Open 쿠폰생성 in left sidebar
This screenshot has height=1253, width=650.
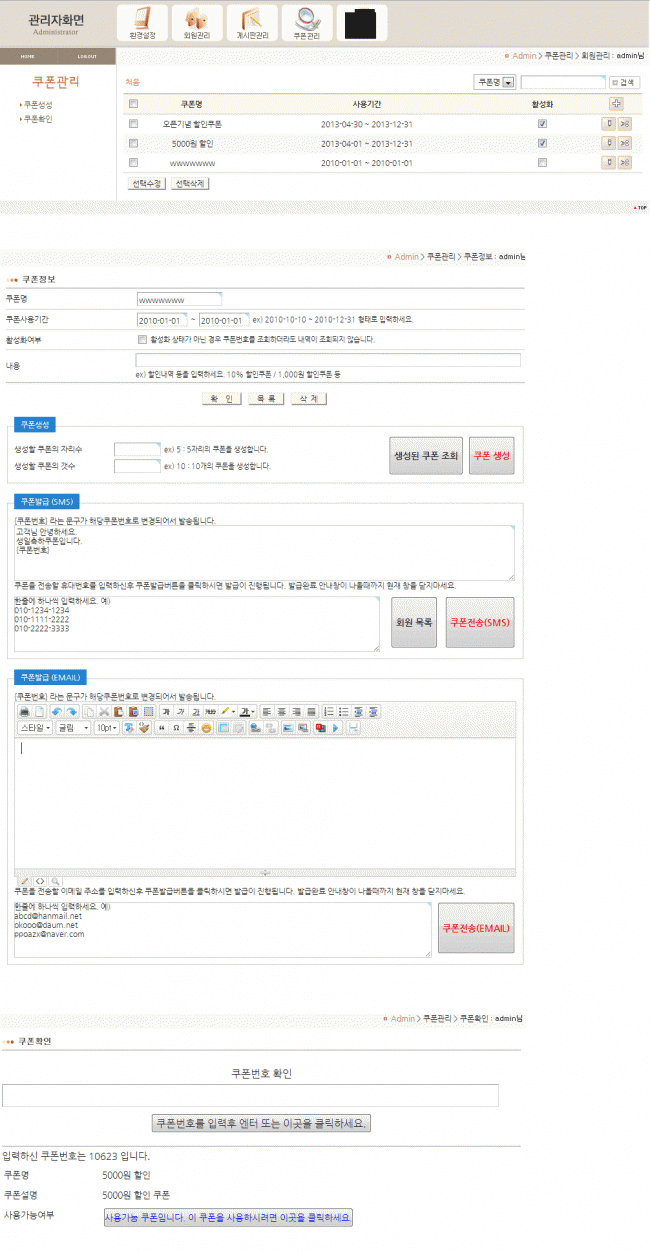click(38, 104)
